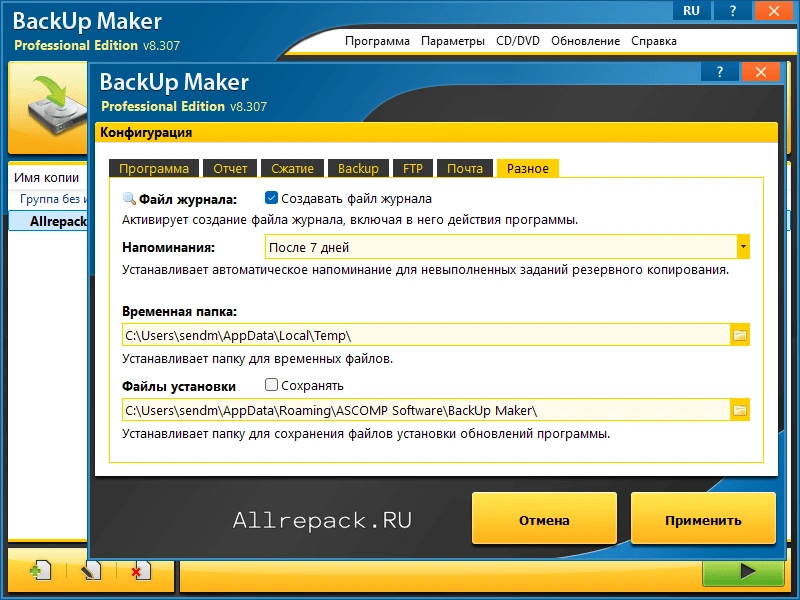The height and width of the screenshot is (600, 800).
Task: Click the new backup job icon
Action: 41,570
